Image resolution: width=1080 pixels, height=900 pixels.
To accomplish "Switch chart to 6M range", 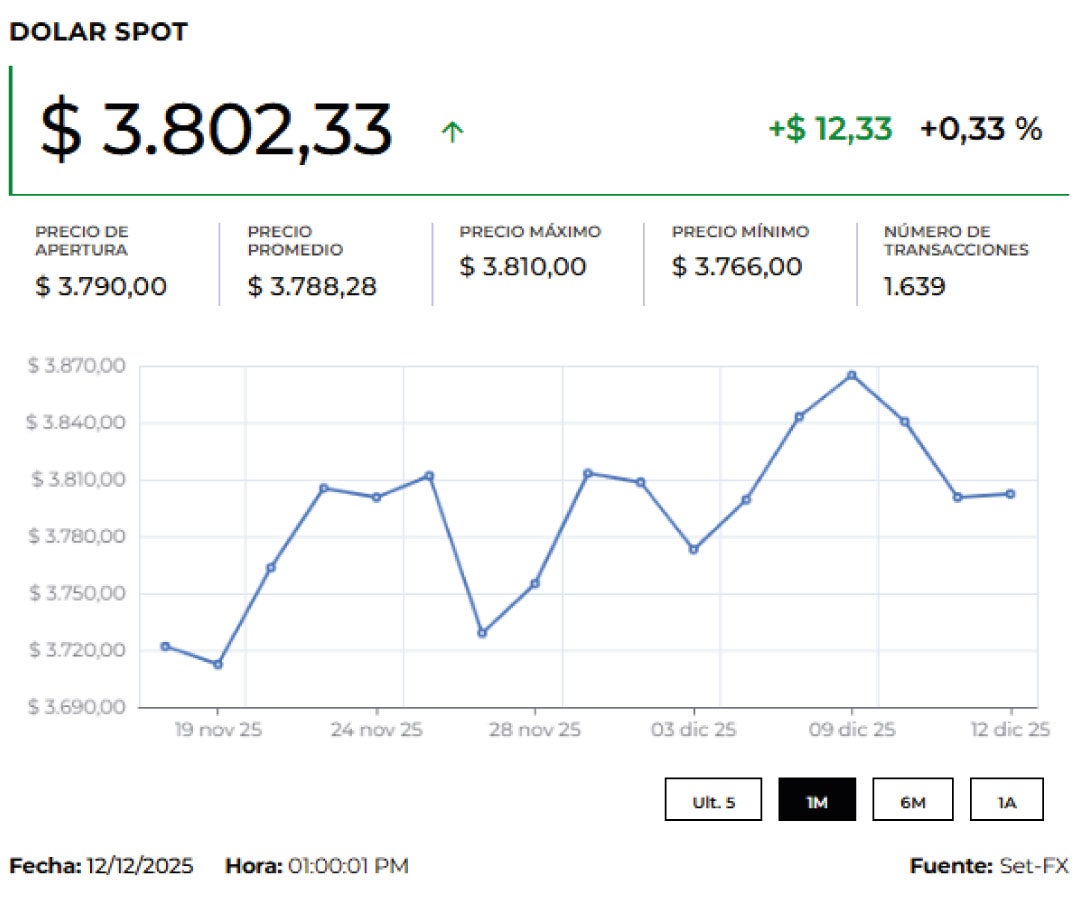I will [x=912, y=800].
